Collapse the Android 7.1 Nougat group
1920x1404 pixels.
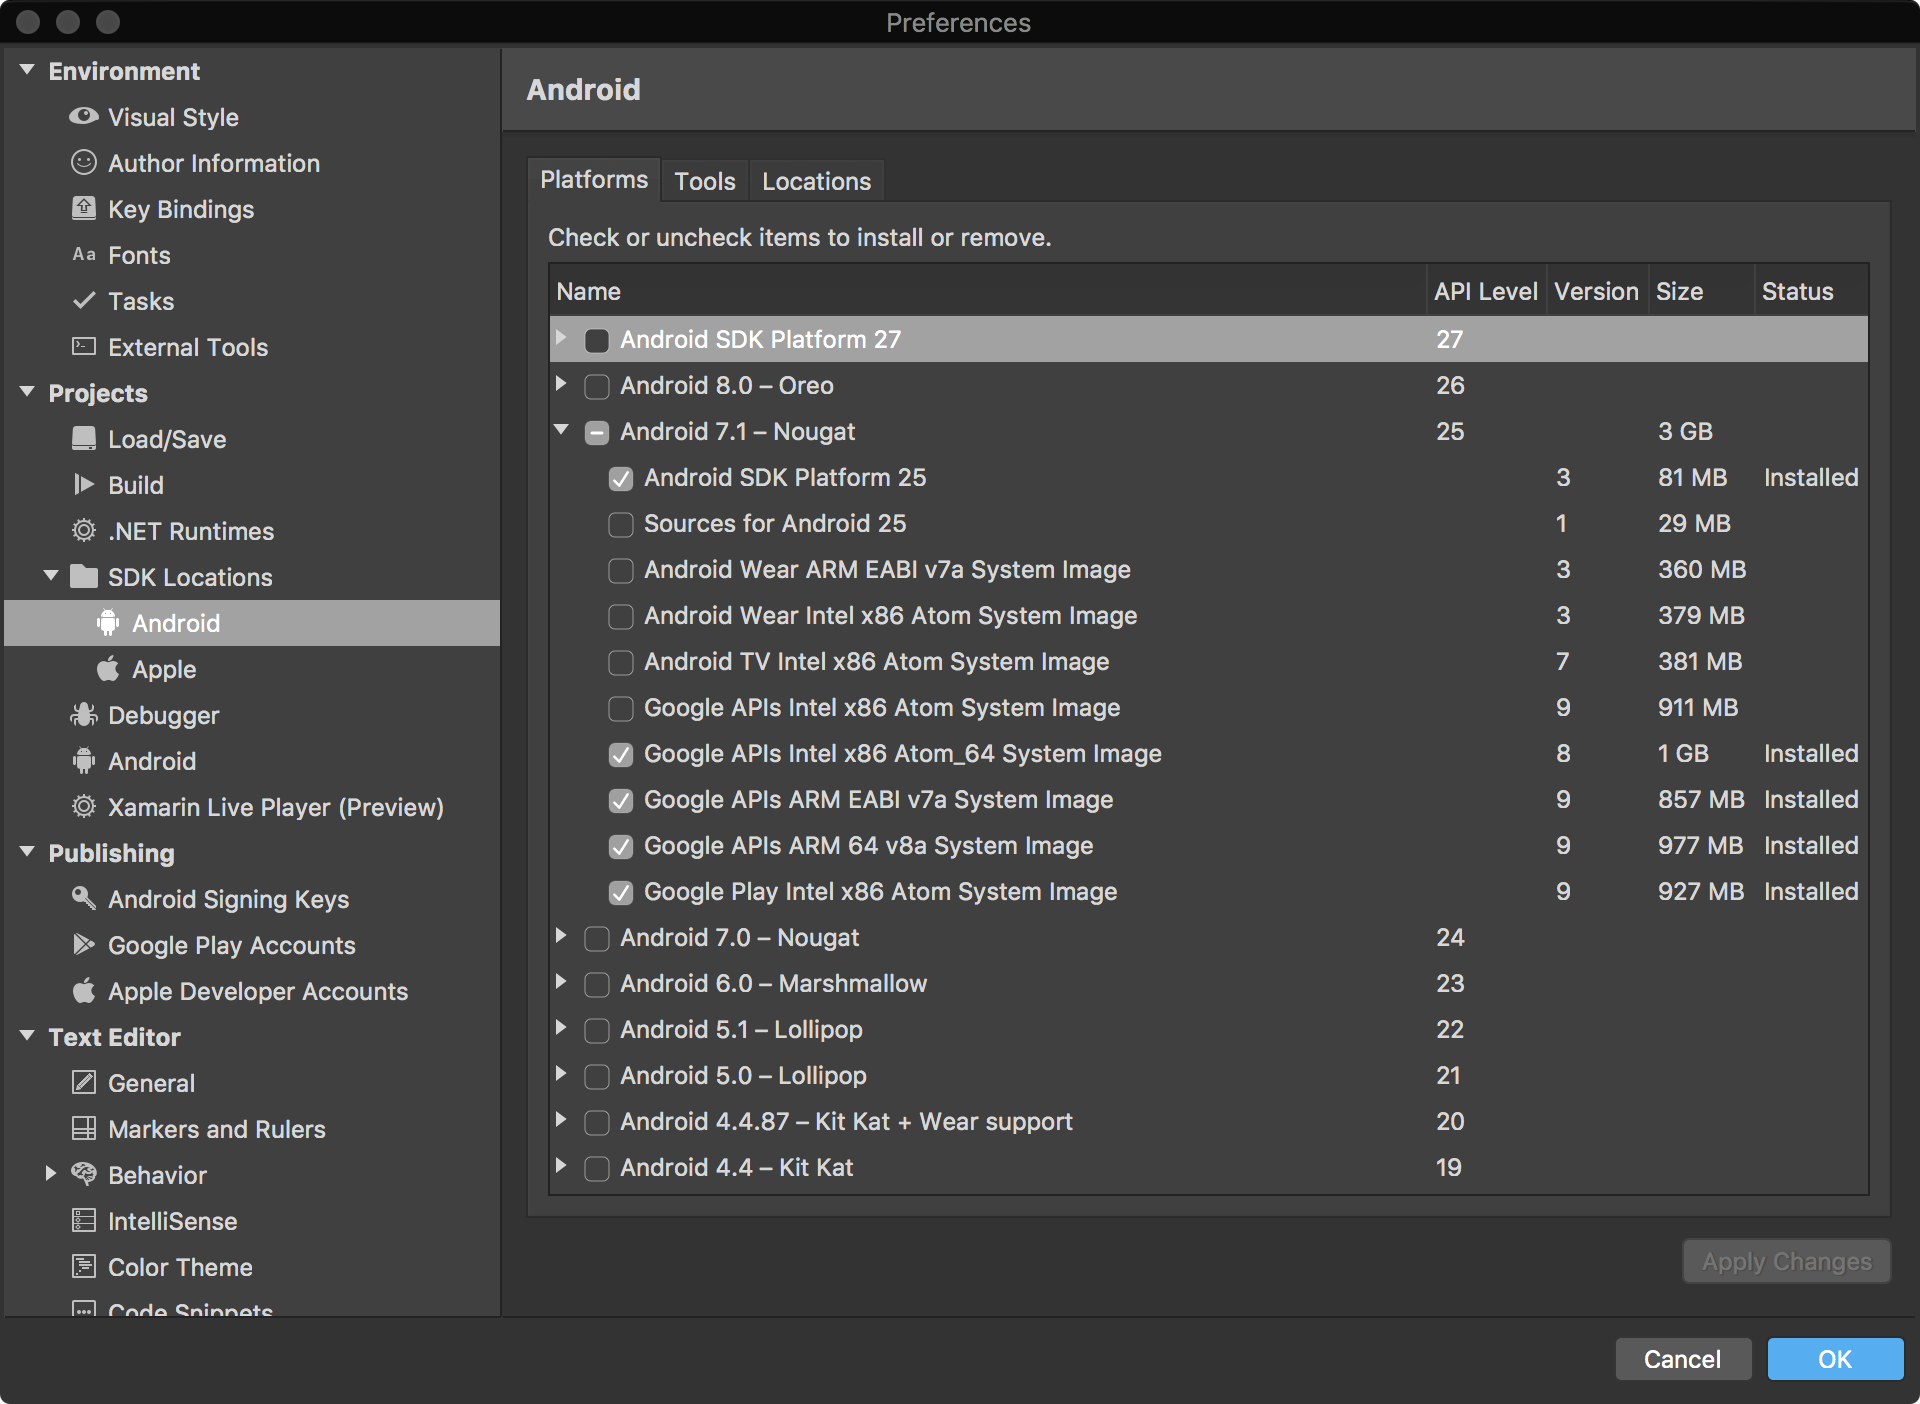[561, 432]
